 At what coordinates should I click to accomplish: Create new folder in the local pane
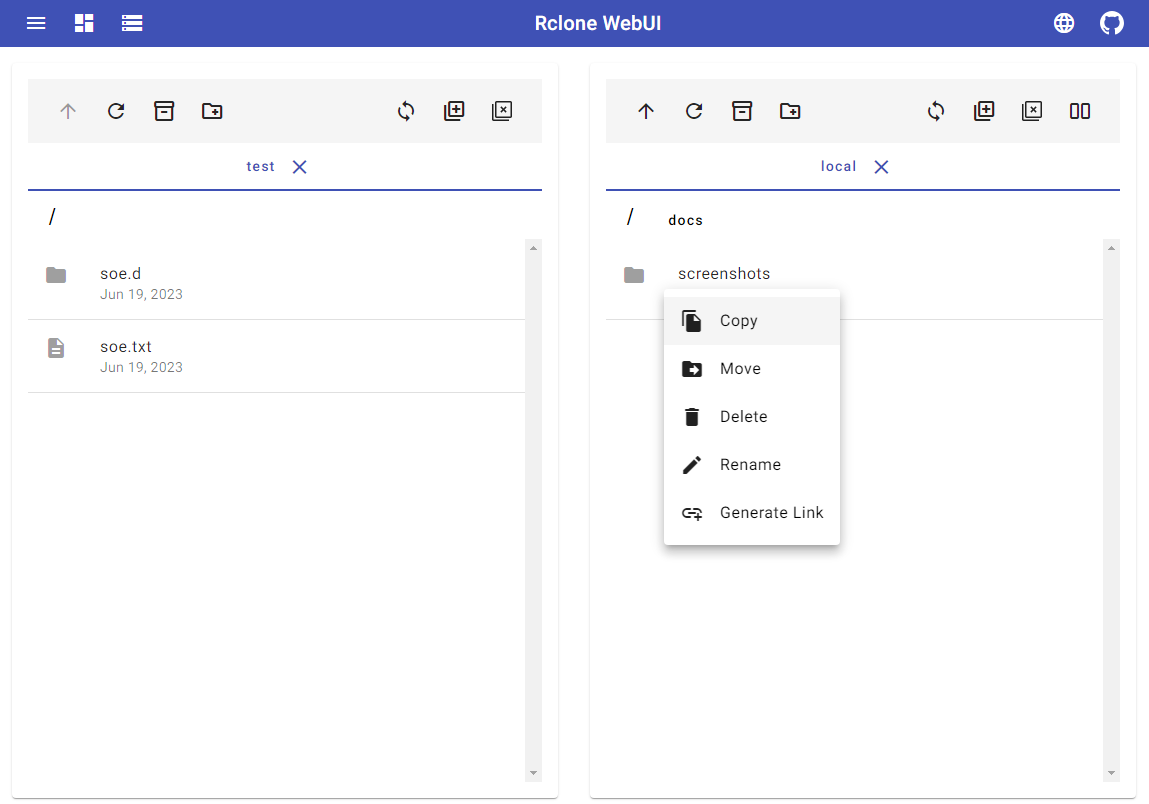click(790, 111)
